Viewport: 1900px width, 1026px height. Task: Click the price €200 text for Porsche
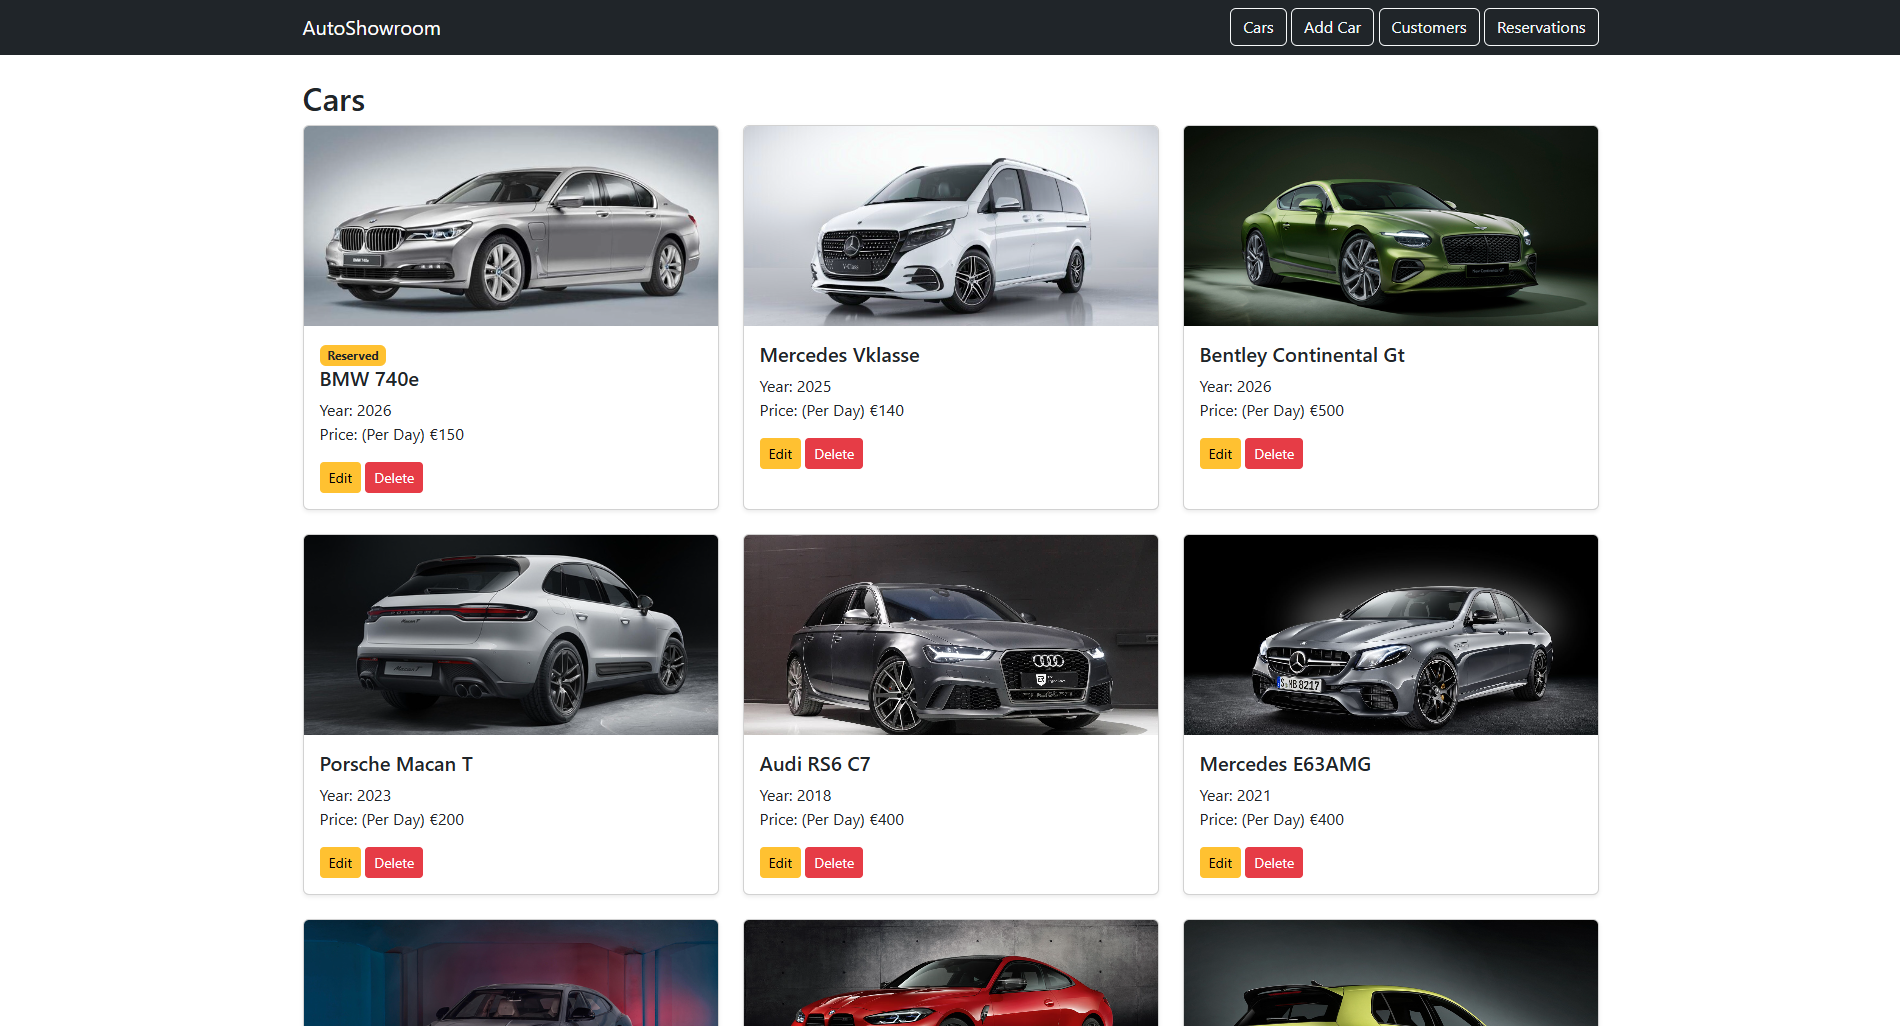pyautogui.click(x=392, y=820)
